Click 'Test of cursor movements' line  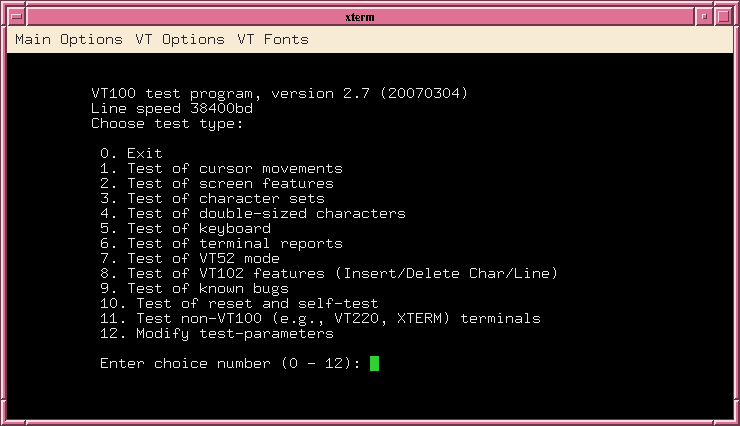point(221,168)
